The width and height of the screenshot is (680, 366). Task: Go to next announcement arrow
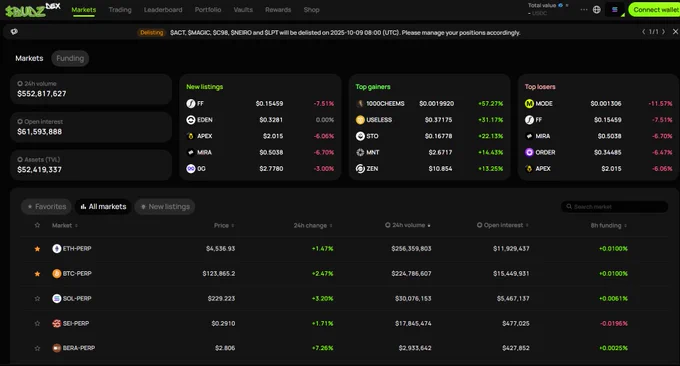click(663, 32)
